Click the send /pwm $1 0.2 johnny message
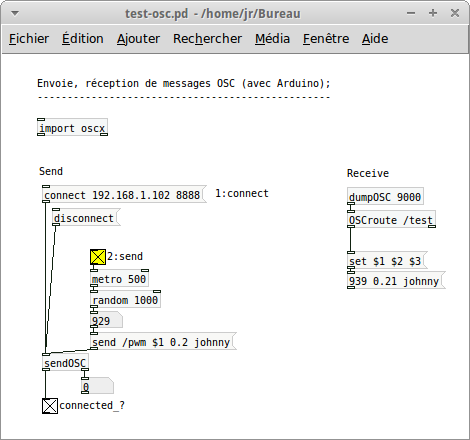Image resolution: width=470 pixels, height=440 pixels. pos(163,342)
